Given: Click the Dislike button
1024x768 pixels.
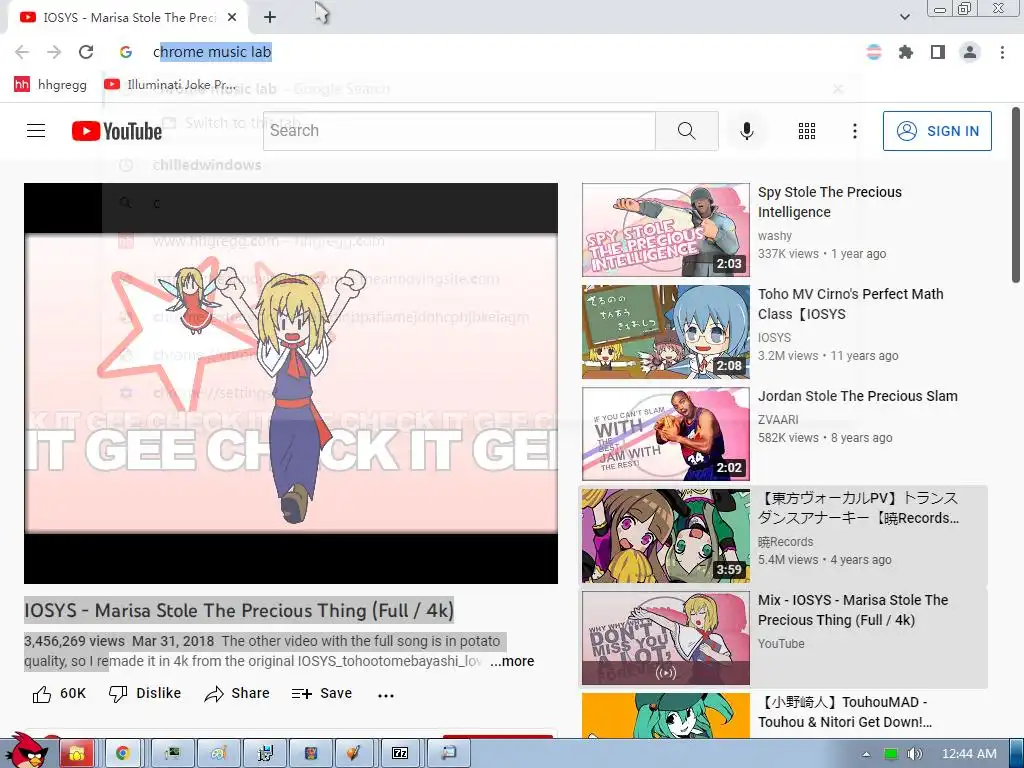Looking at the screenshot, I should coord(145,694).
